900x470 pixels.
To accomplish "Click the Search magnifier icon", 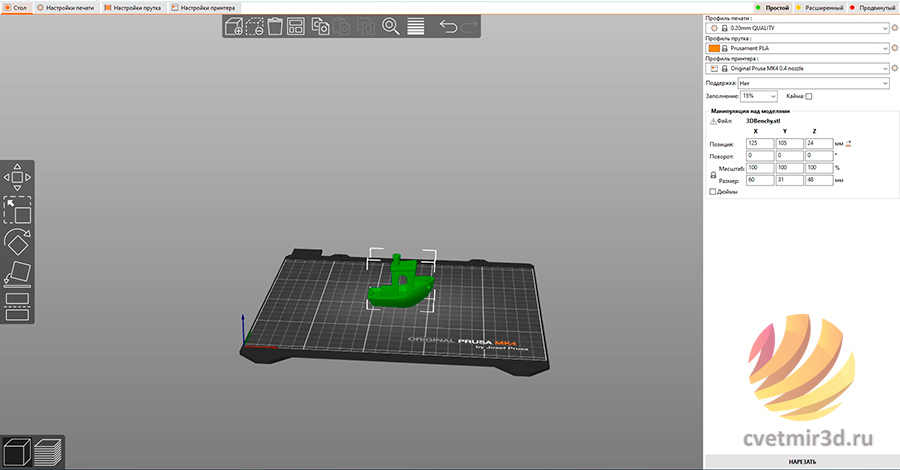I will 390,26.
